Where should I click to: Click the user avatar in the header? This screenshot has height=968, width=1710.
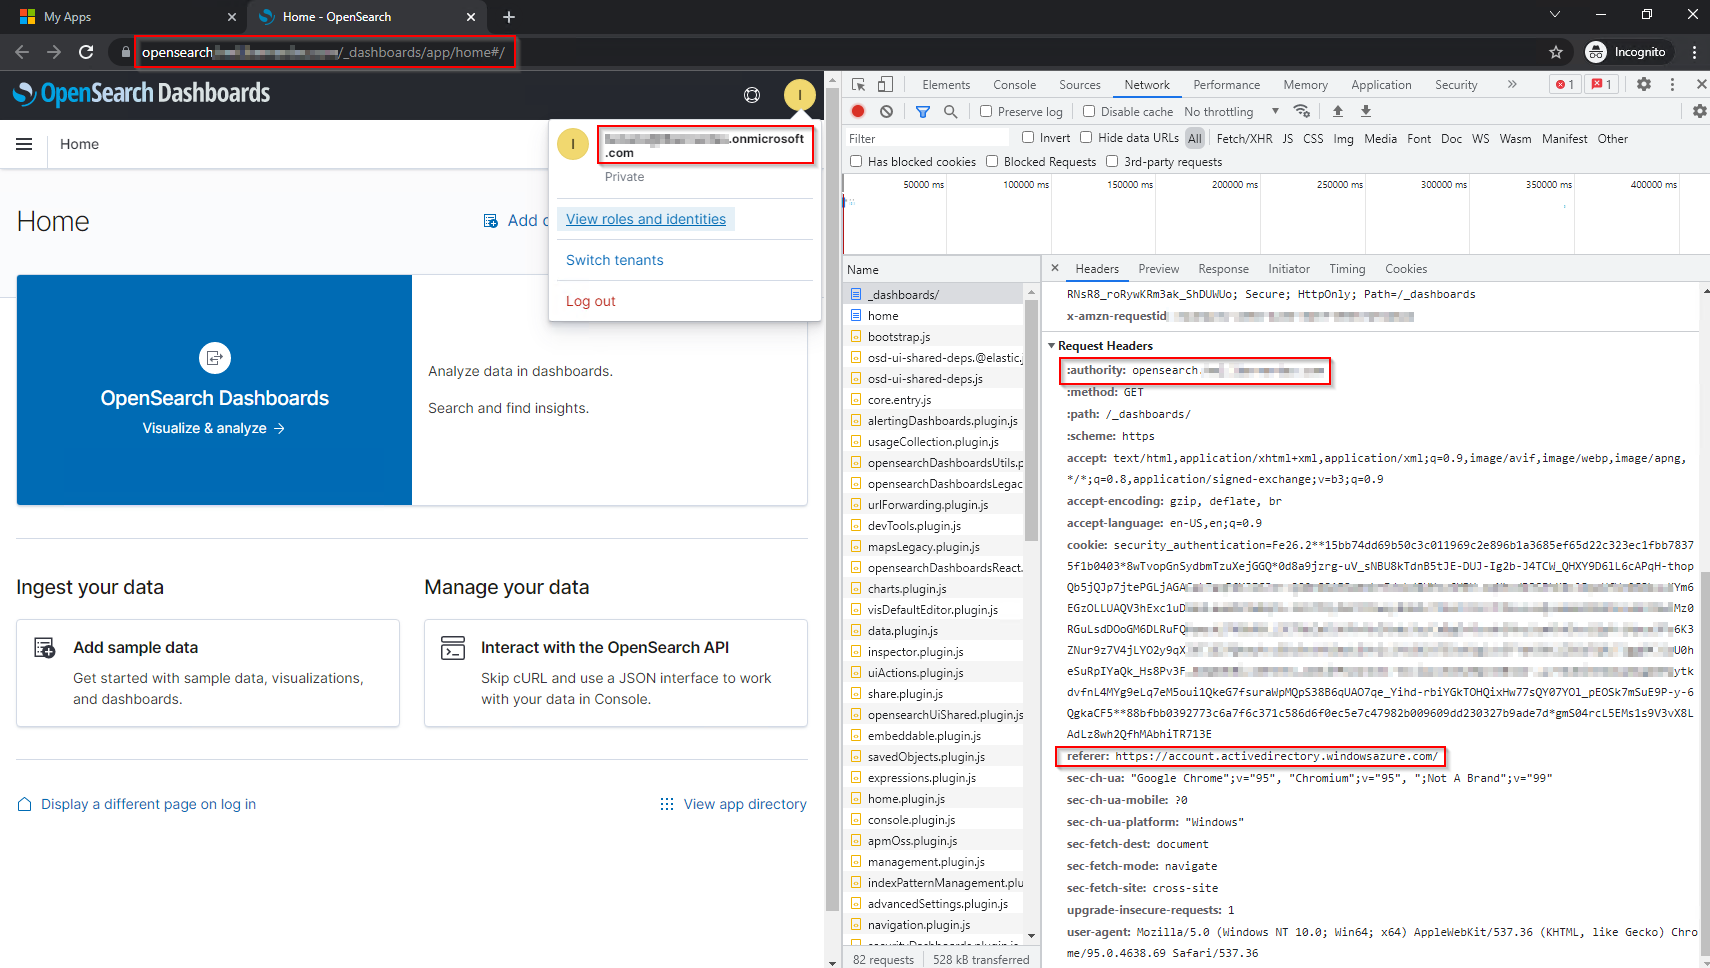pos(800,95)
